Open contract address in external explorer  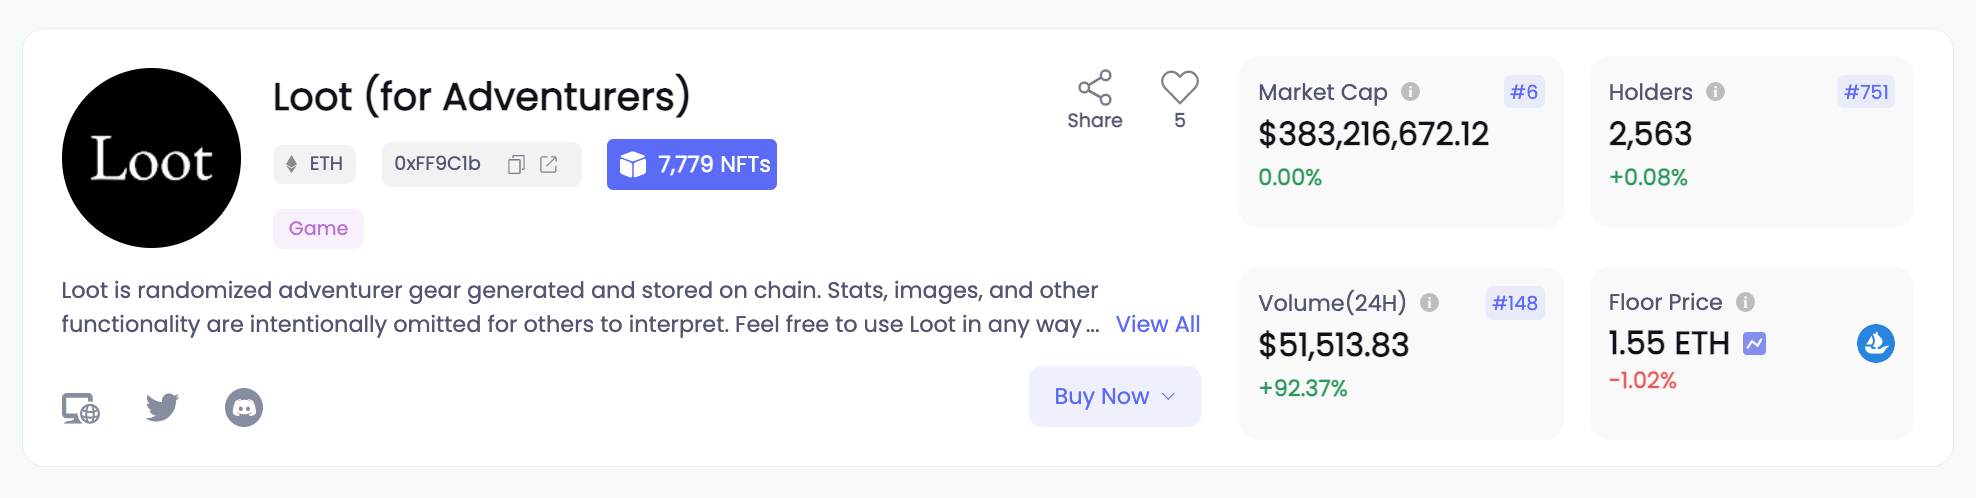549,164
